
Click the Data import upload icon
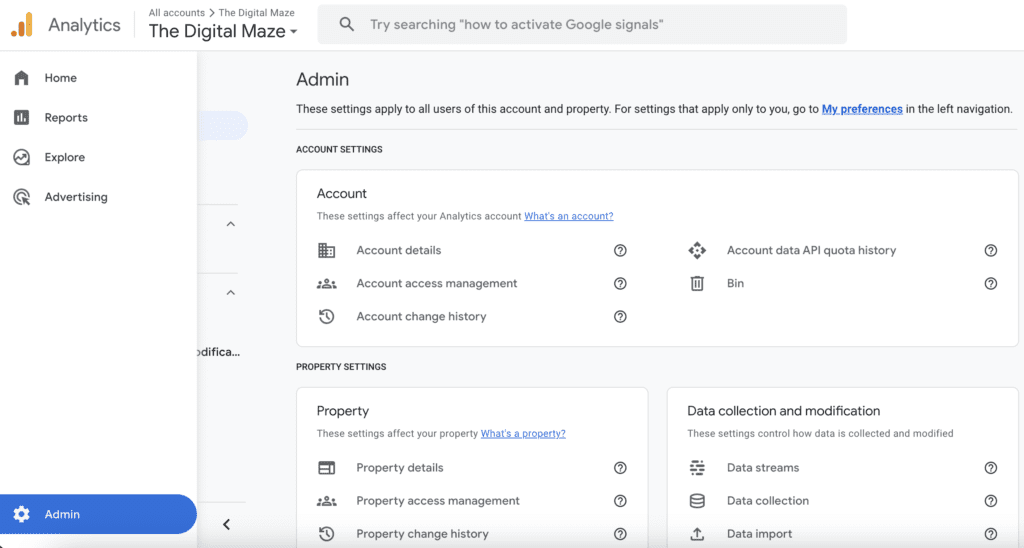click(x=697, y=534)
